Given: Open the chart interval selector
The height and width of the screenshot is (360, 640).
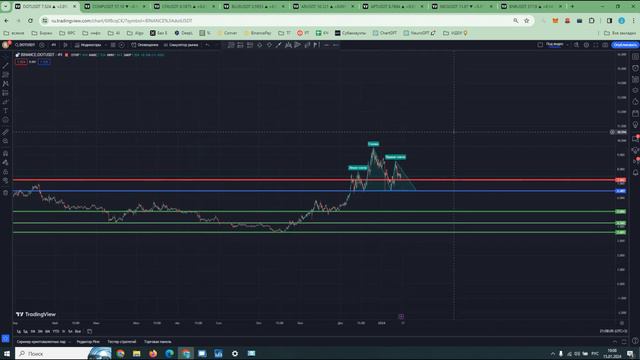Looking at the screenshot, I should pyautogui.click(x=53, y=45).
